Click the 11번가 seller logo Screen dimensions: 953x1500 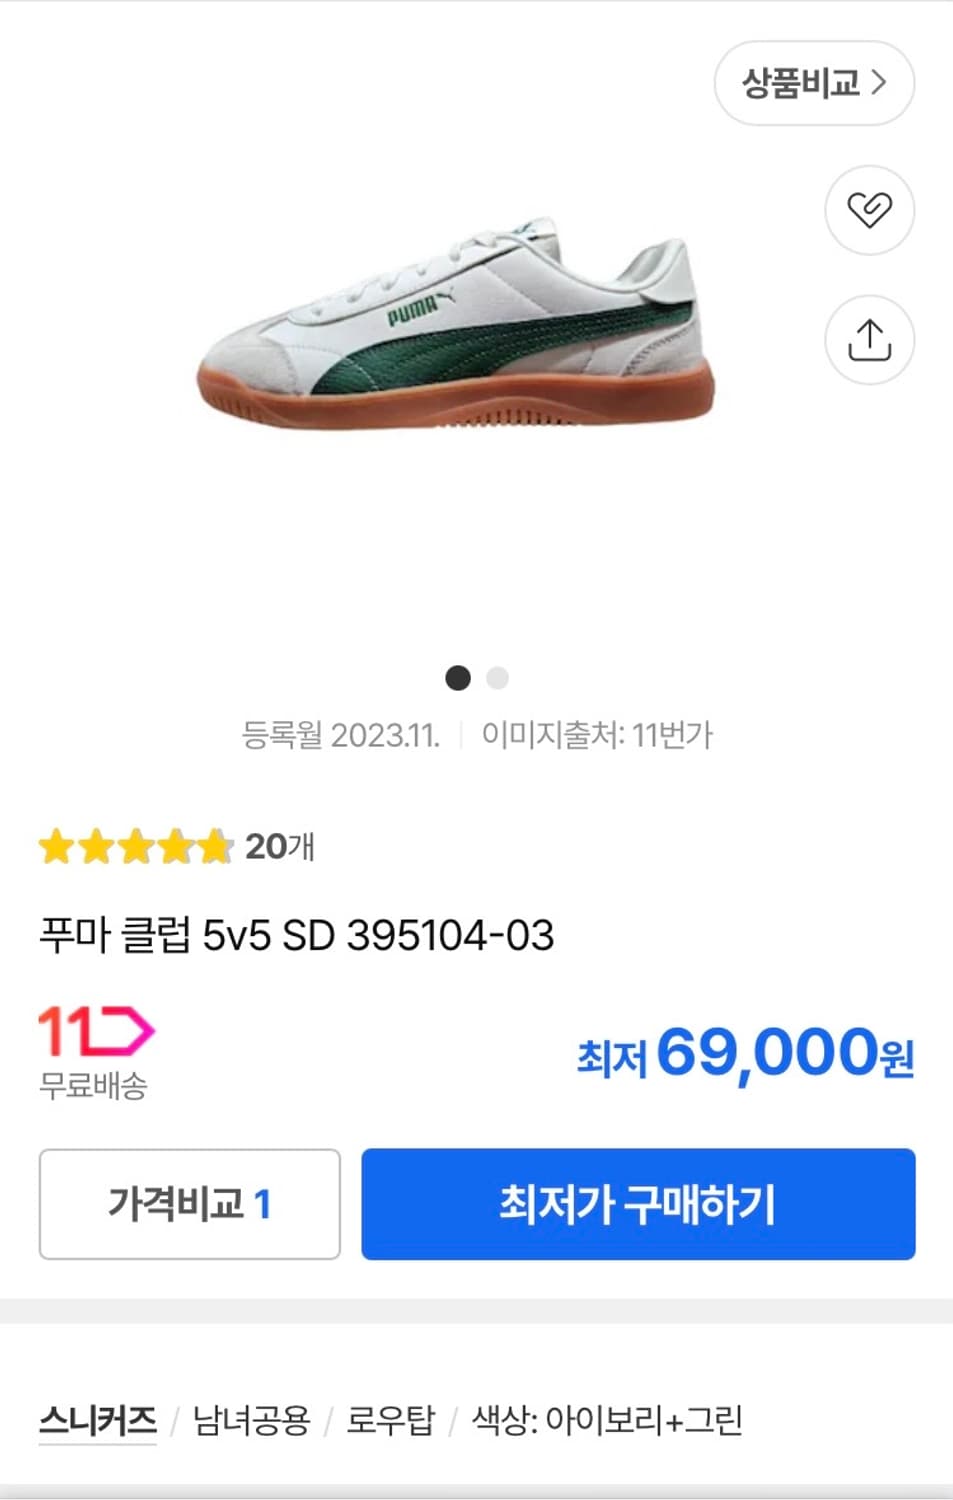(x=96, y=1030)
